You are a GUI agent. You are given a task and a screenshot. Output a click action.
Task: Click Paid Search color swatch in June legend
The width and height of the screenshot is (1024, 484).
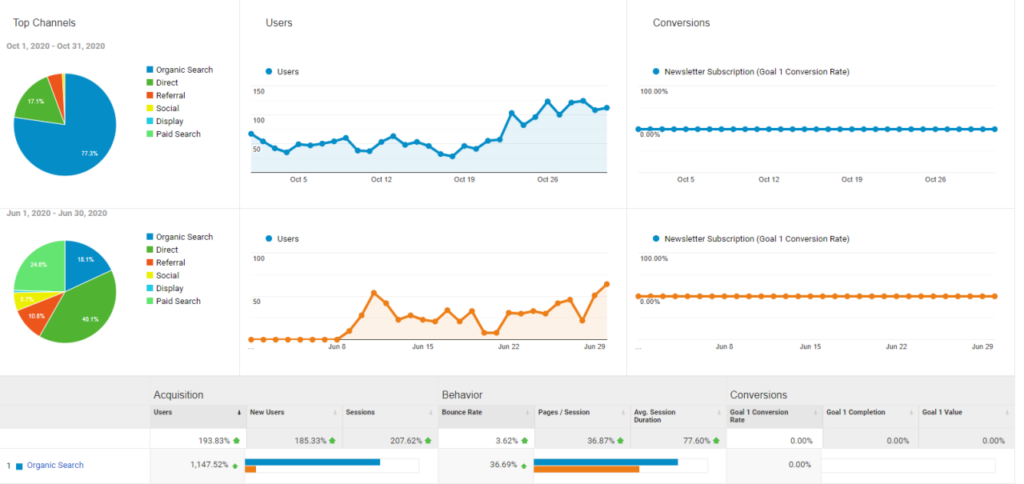click(149, 301)
